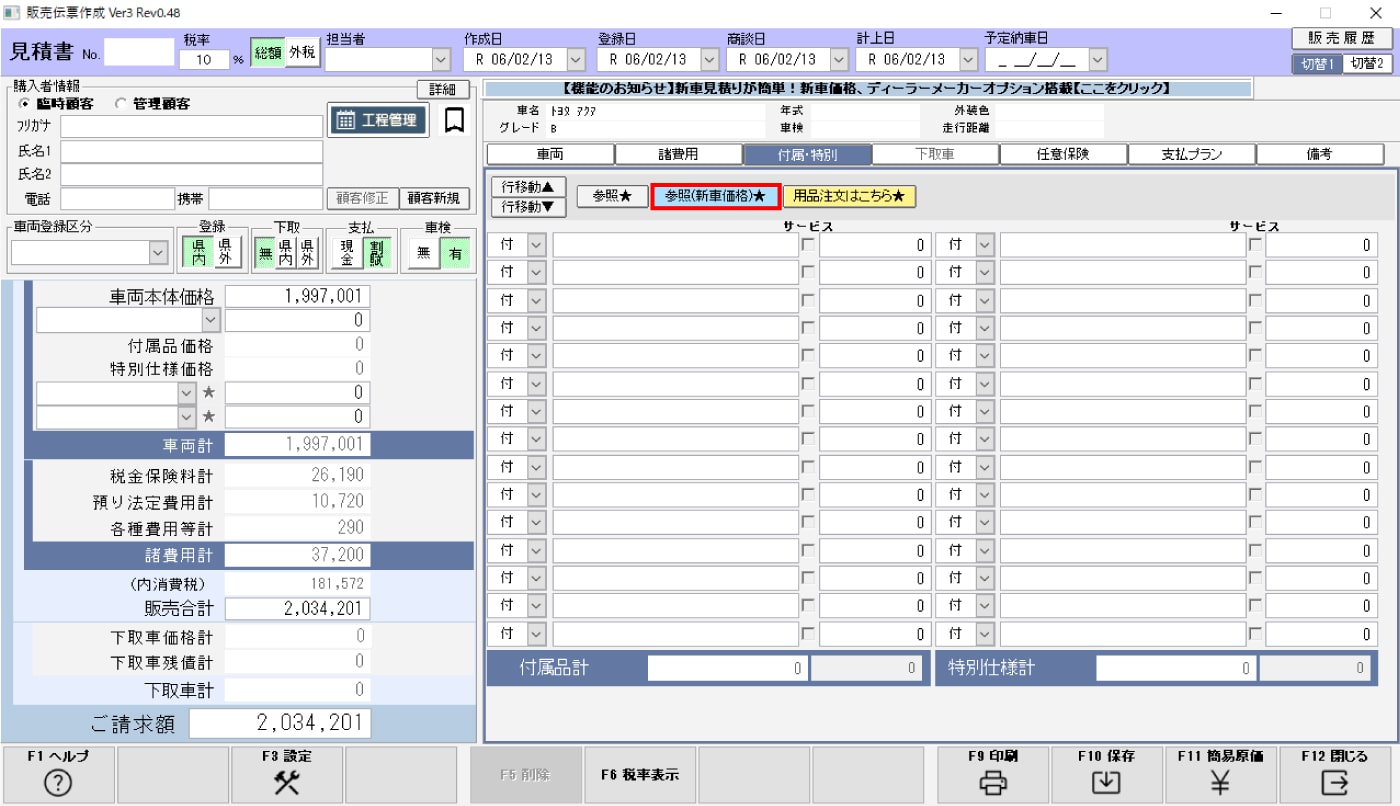
Task: Click the F9 print icon
Action: [x=993, y=785]
